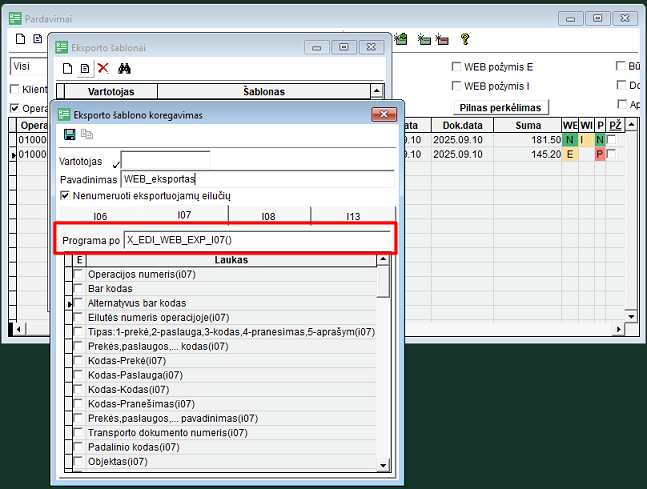Check the export box for Padalinio kodas(i07)
This screenshot has height=489, width=647.
click(x=78, y=447)
